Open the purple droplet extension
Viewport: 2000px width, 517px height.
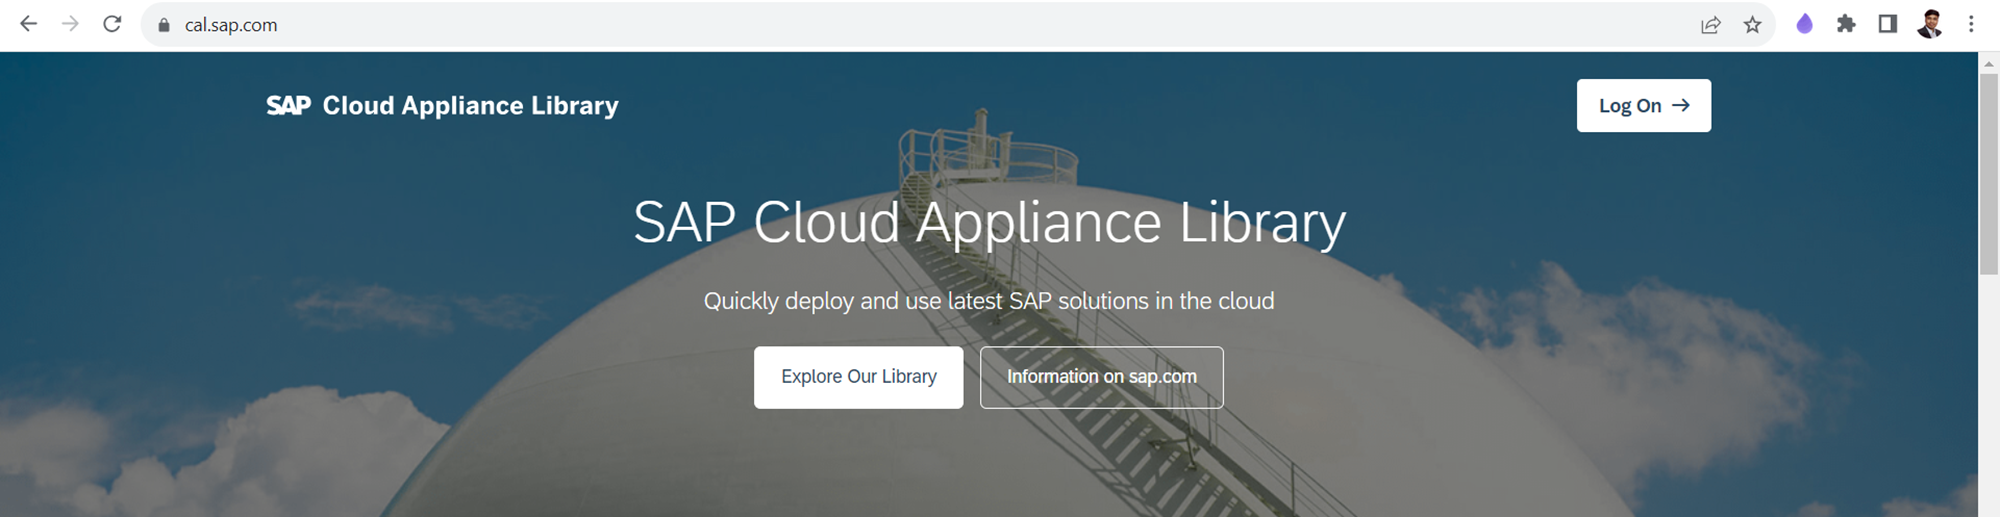pos(1804,24)
